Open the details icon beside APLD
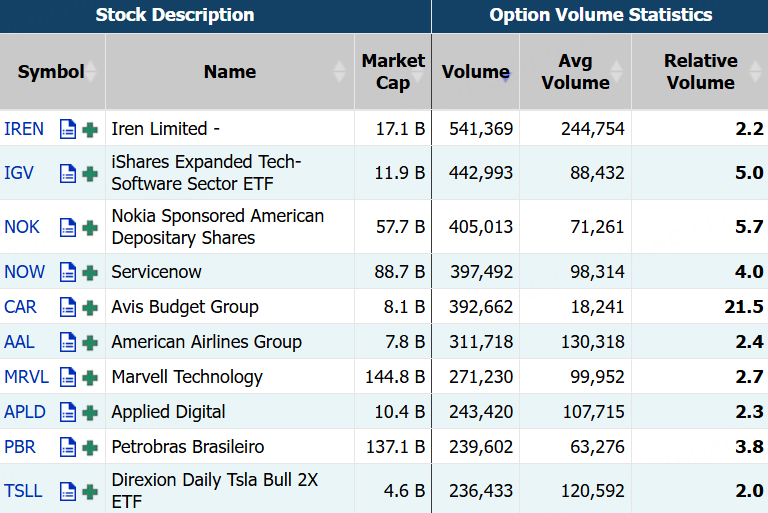 coord(68,412)
